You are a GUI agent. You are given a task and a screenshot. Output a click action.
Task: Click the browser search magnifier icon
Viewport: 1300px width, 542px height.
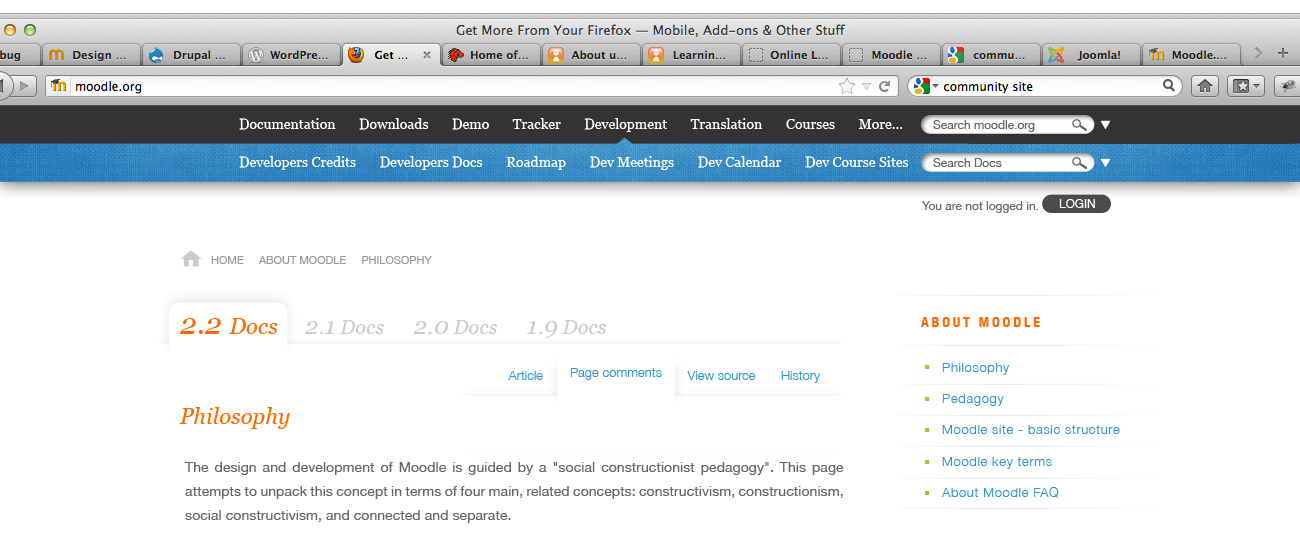tap(1169, 86)
